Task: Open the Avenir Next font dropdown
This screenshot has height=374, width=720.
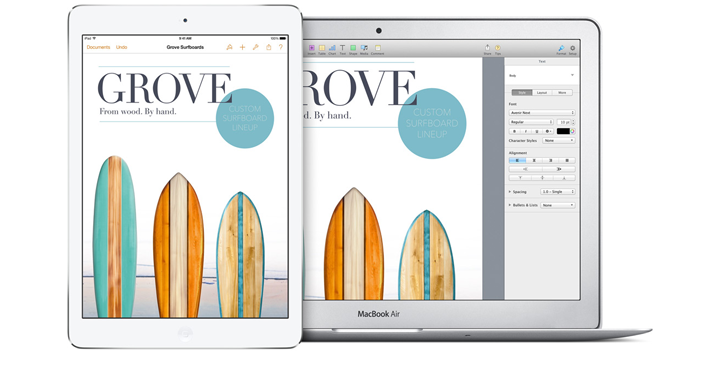Action: point(542,113)
